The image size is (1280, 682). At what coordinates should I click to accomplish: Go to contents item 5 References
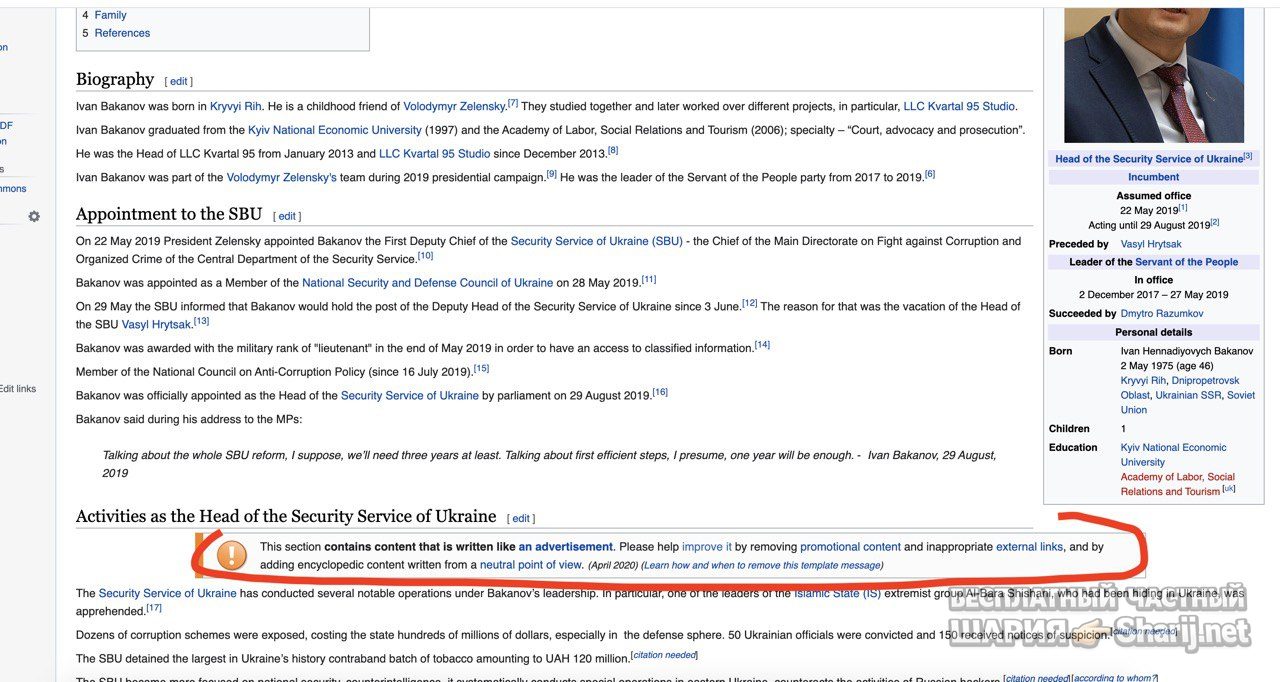point(122,33)
